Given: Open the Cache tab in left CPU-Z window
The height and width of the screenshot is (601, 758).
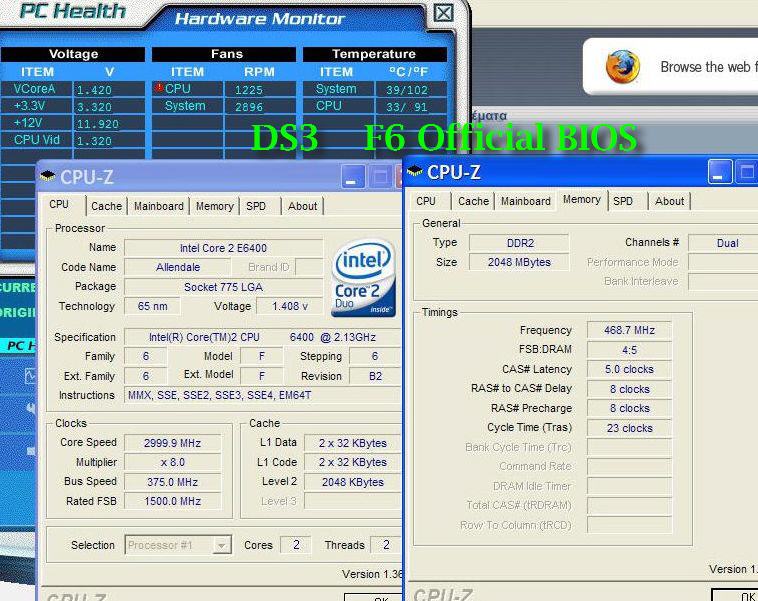Looking at the screenshot, I should coord(106,206).
